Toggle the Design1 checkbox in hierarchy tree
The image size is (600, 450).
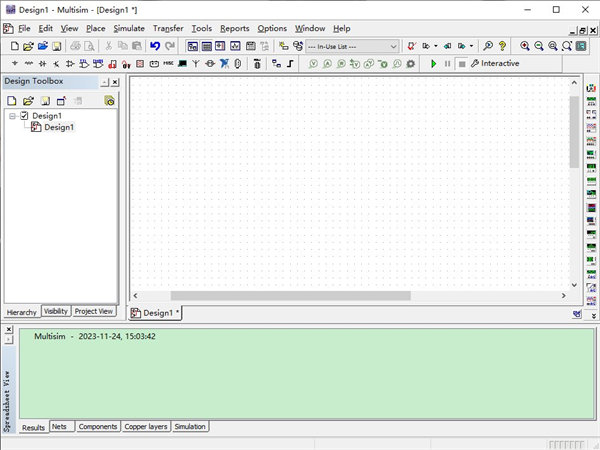[x=25, y=116]
